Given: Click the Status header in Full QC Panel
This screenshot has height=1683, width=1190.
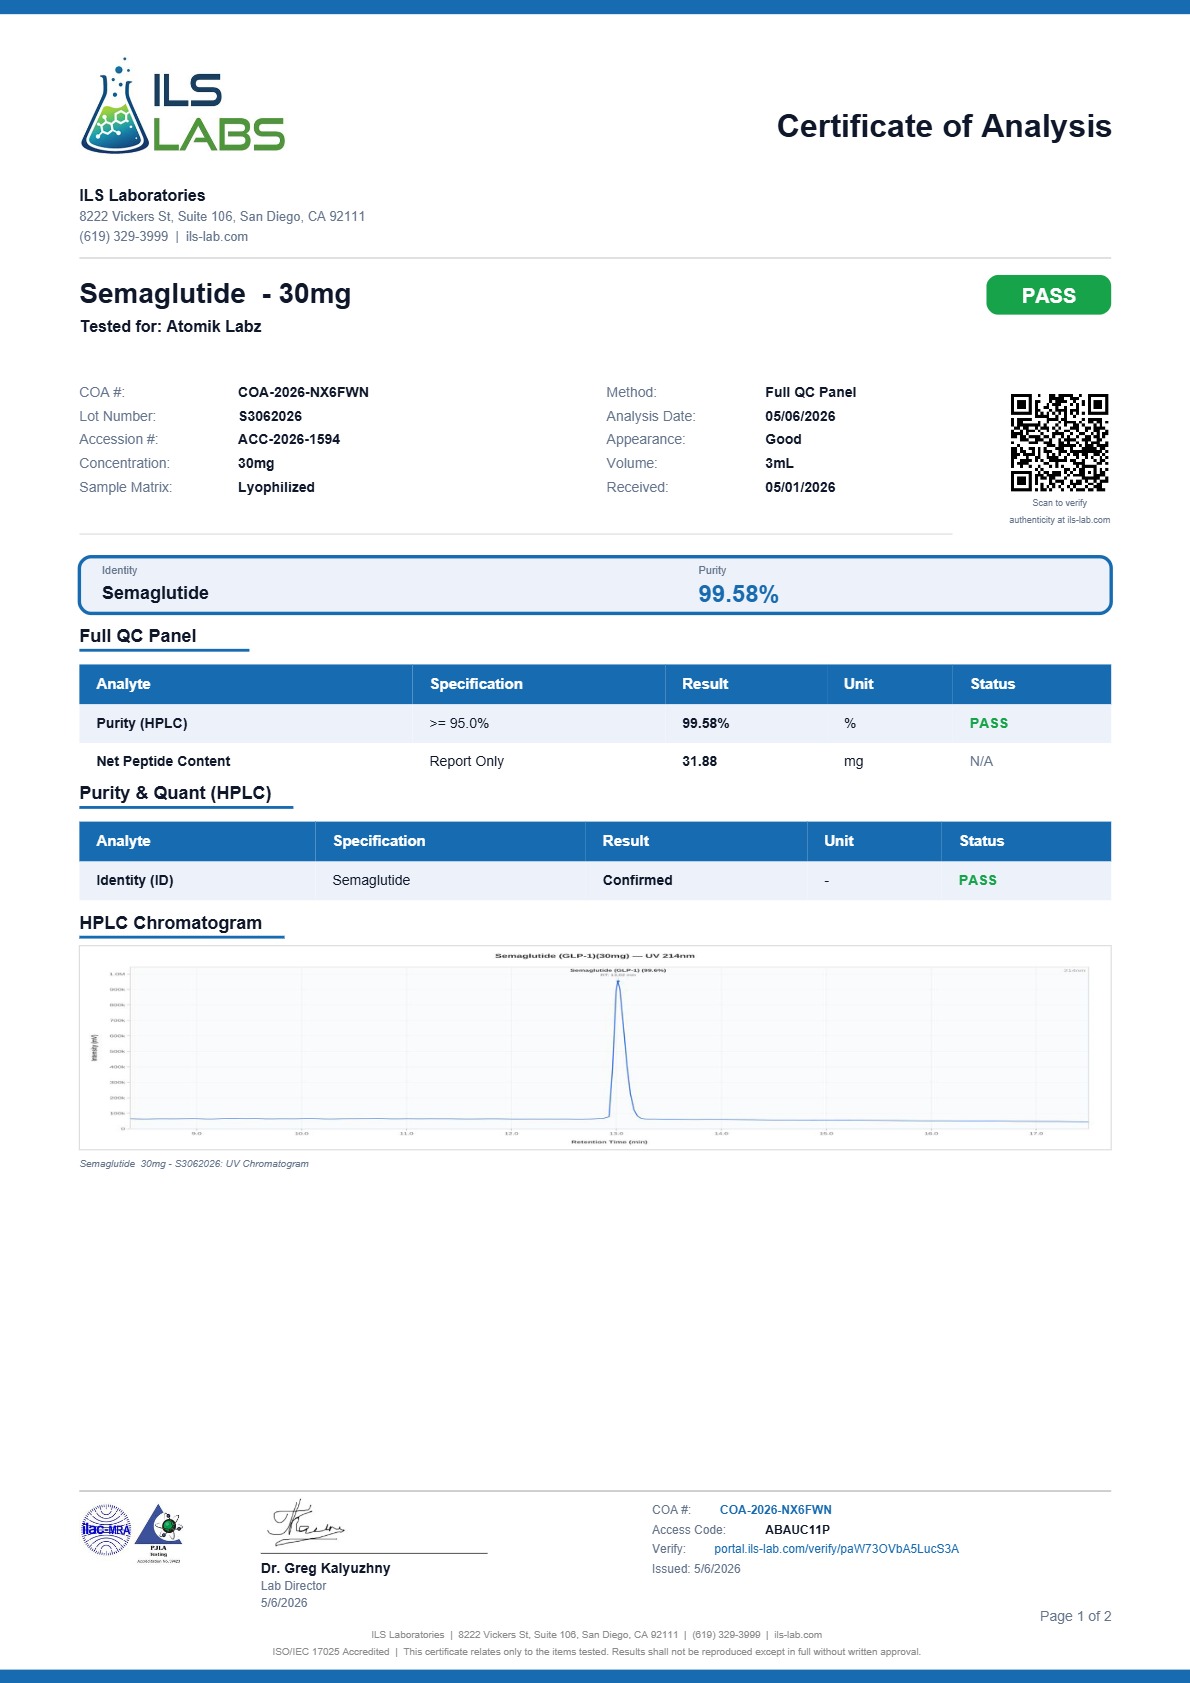Looking at the screenshot, I should (x=992, y=684).
